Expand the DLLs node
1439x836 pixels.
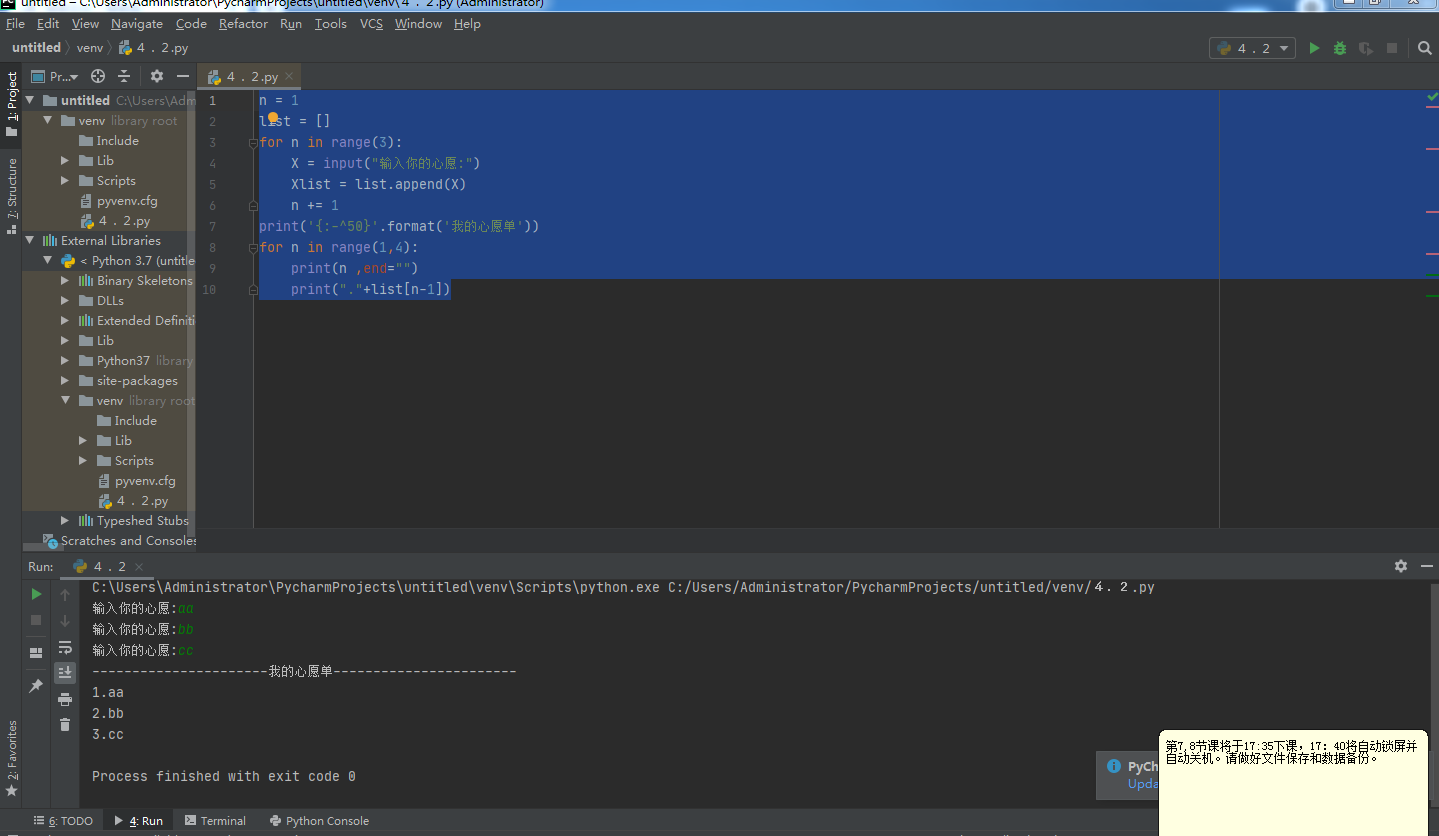tap(65, 300)
